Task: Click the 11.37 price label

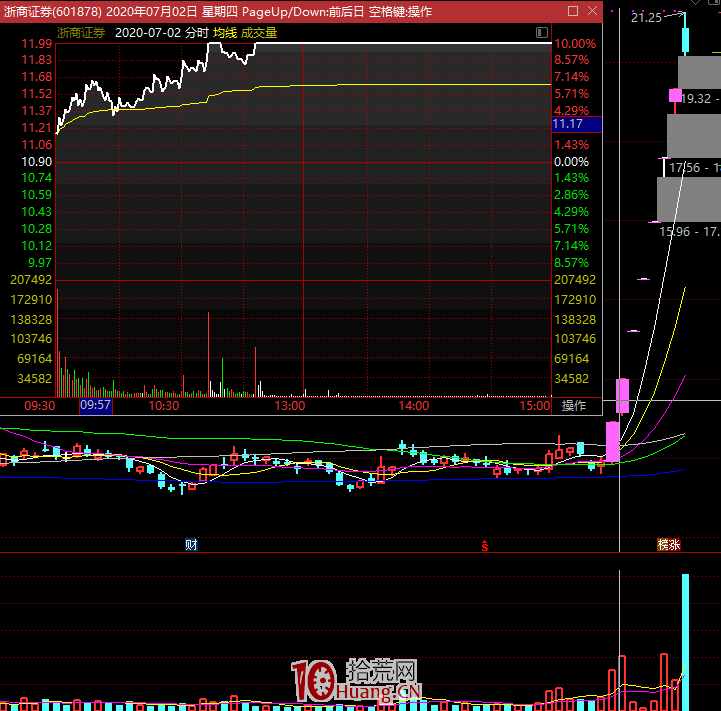Action: pyautogui.click(x=37, y=111)
